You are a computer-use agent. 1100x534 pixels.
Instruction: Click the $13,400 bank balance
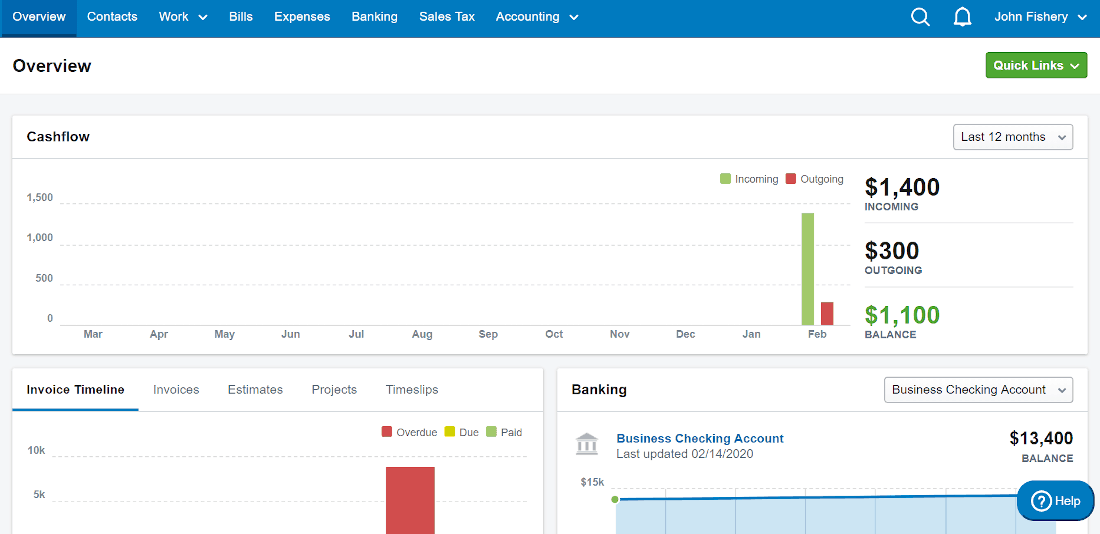[x=1041, y=439]
